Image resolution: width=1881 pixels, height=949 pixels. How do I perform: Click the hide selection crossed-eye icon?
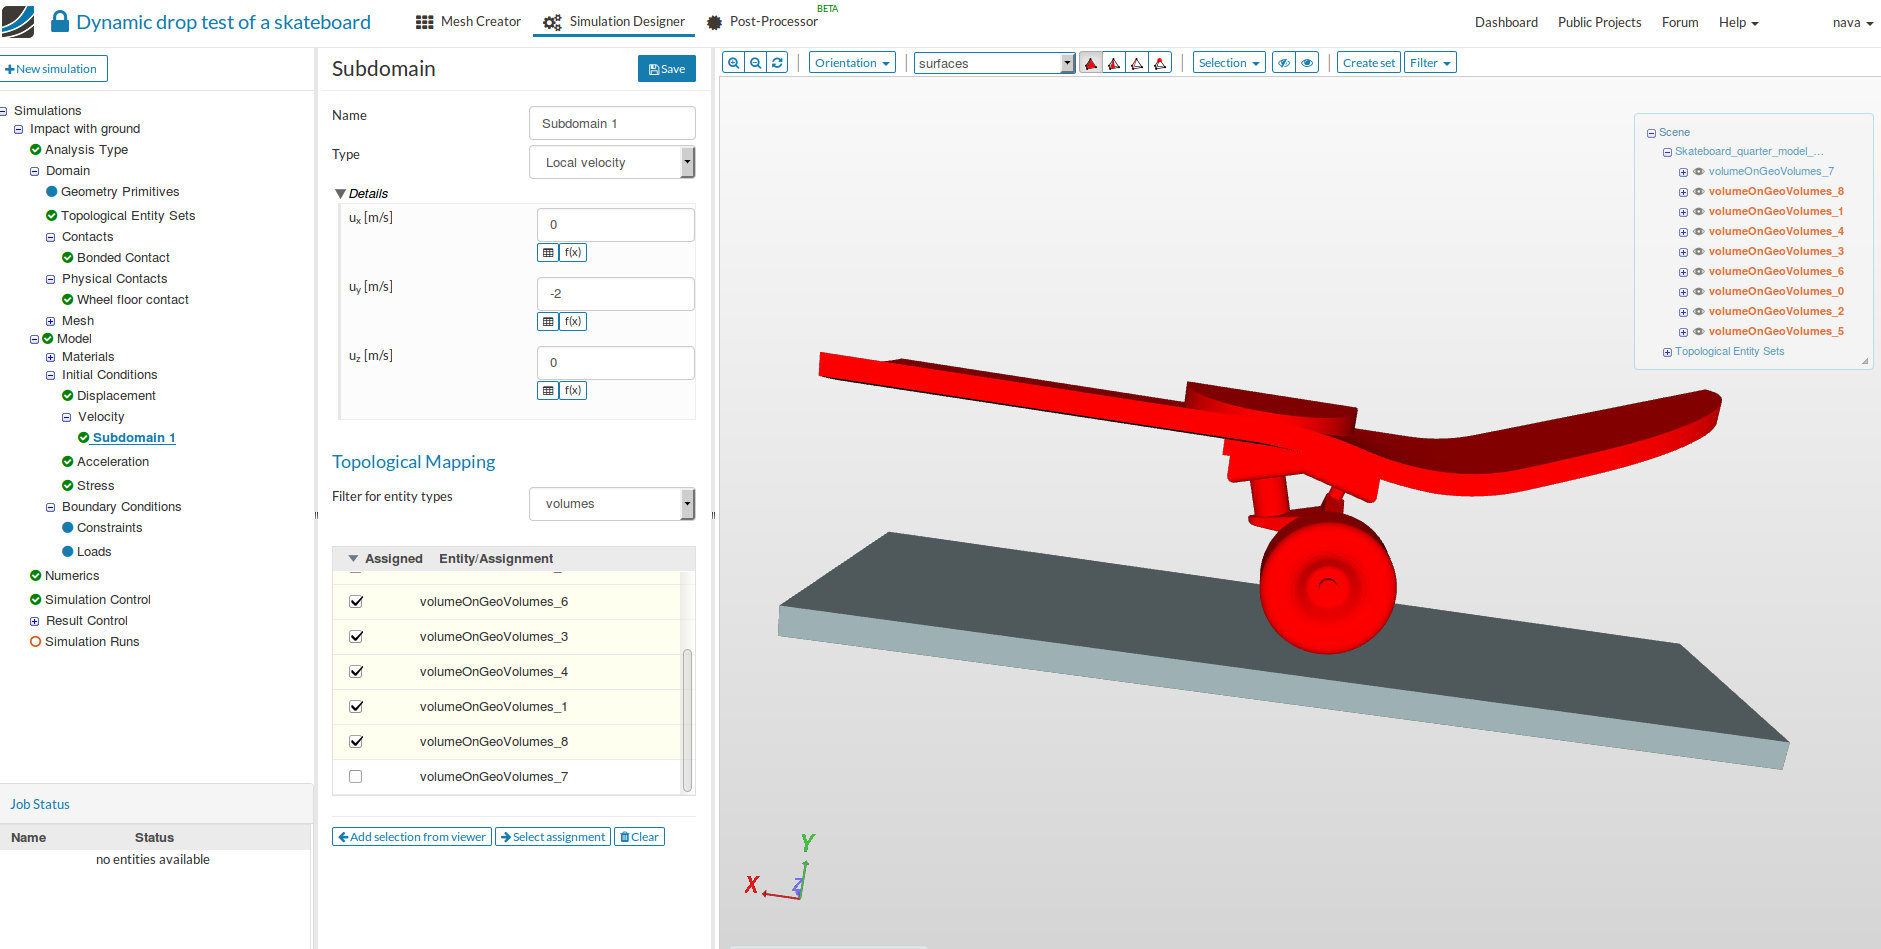coord(1284,63)
